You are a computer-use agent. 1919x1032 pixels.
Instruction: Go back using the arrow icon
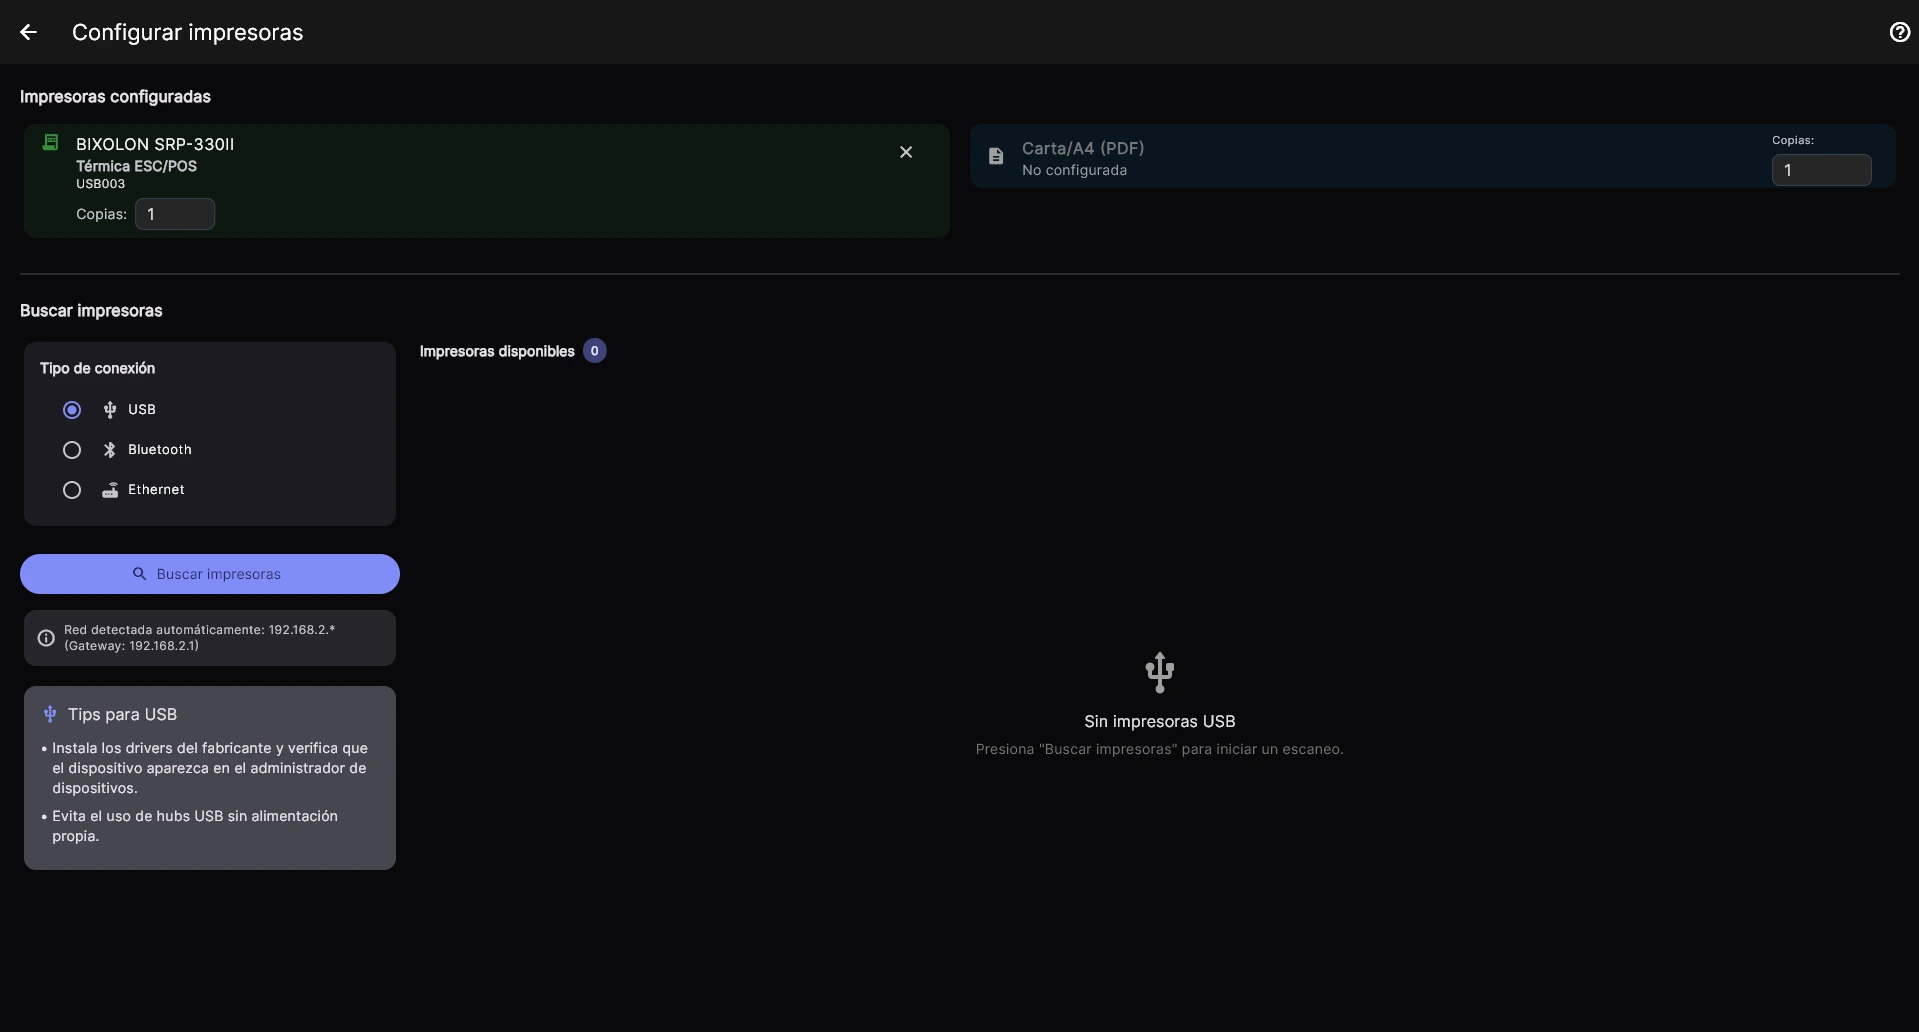[x=28, y=32]
